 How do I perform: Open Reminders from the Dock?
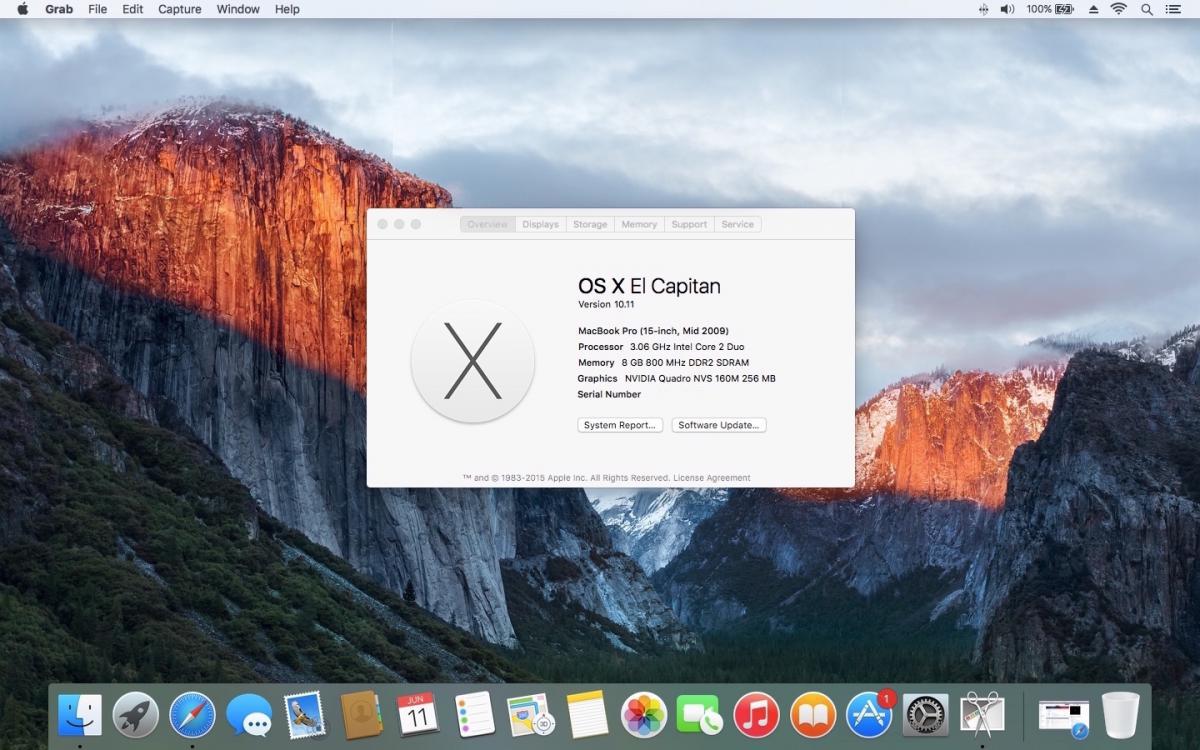[x=474, y=714]
